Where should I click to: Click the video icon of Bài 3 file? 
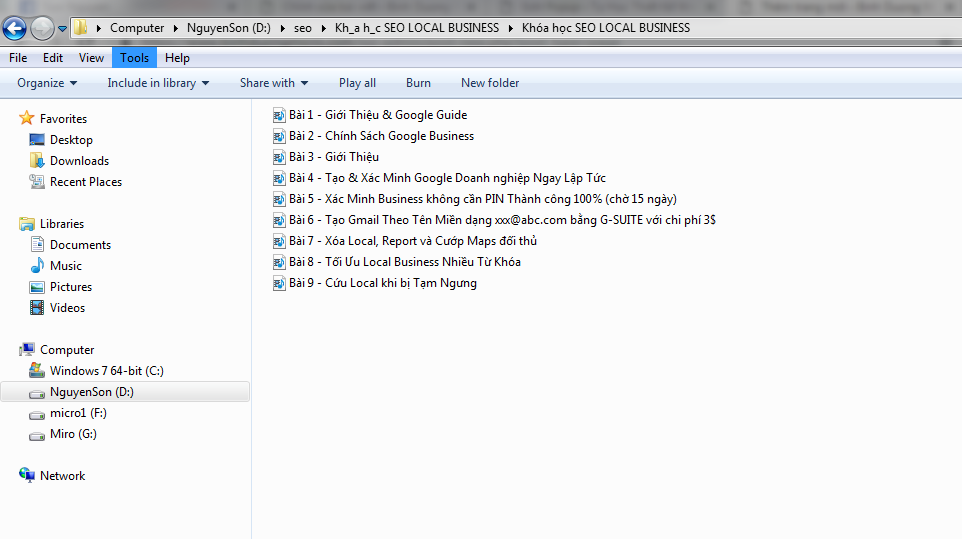pyautogui.click(x=279, y=157)
